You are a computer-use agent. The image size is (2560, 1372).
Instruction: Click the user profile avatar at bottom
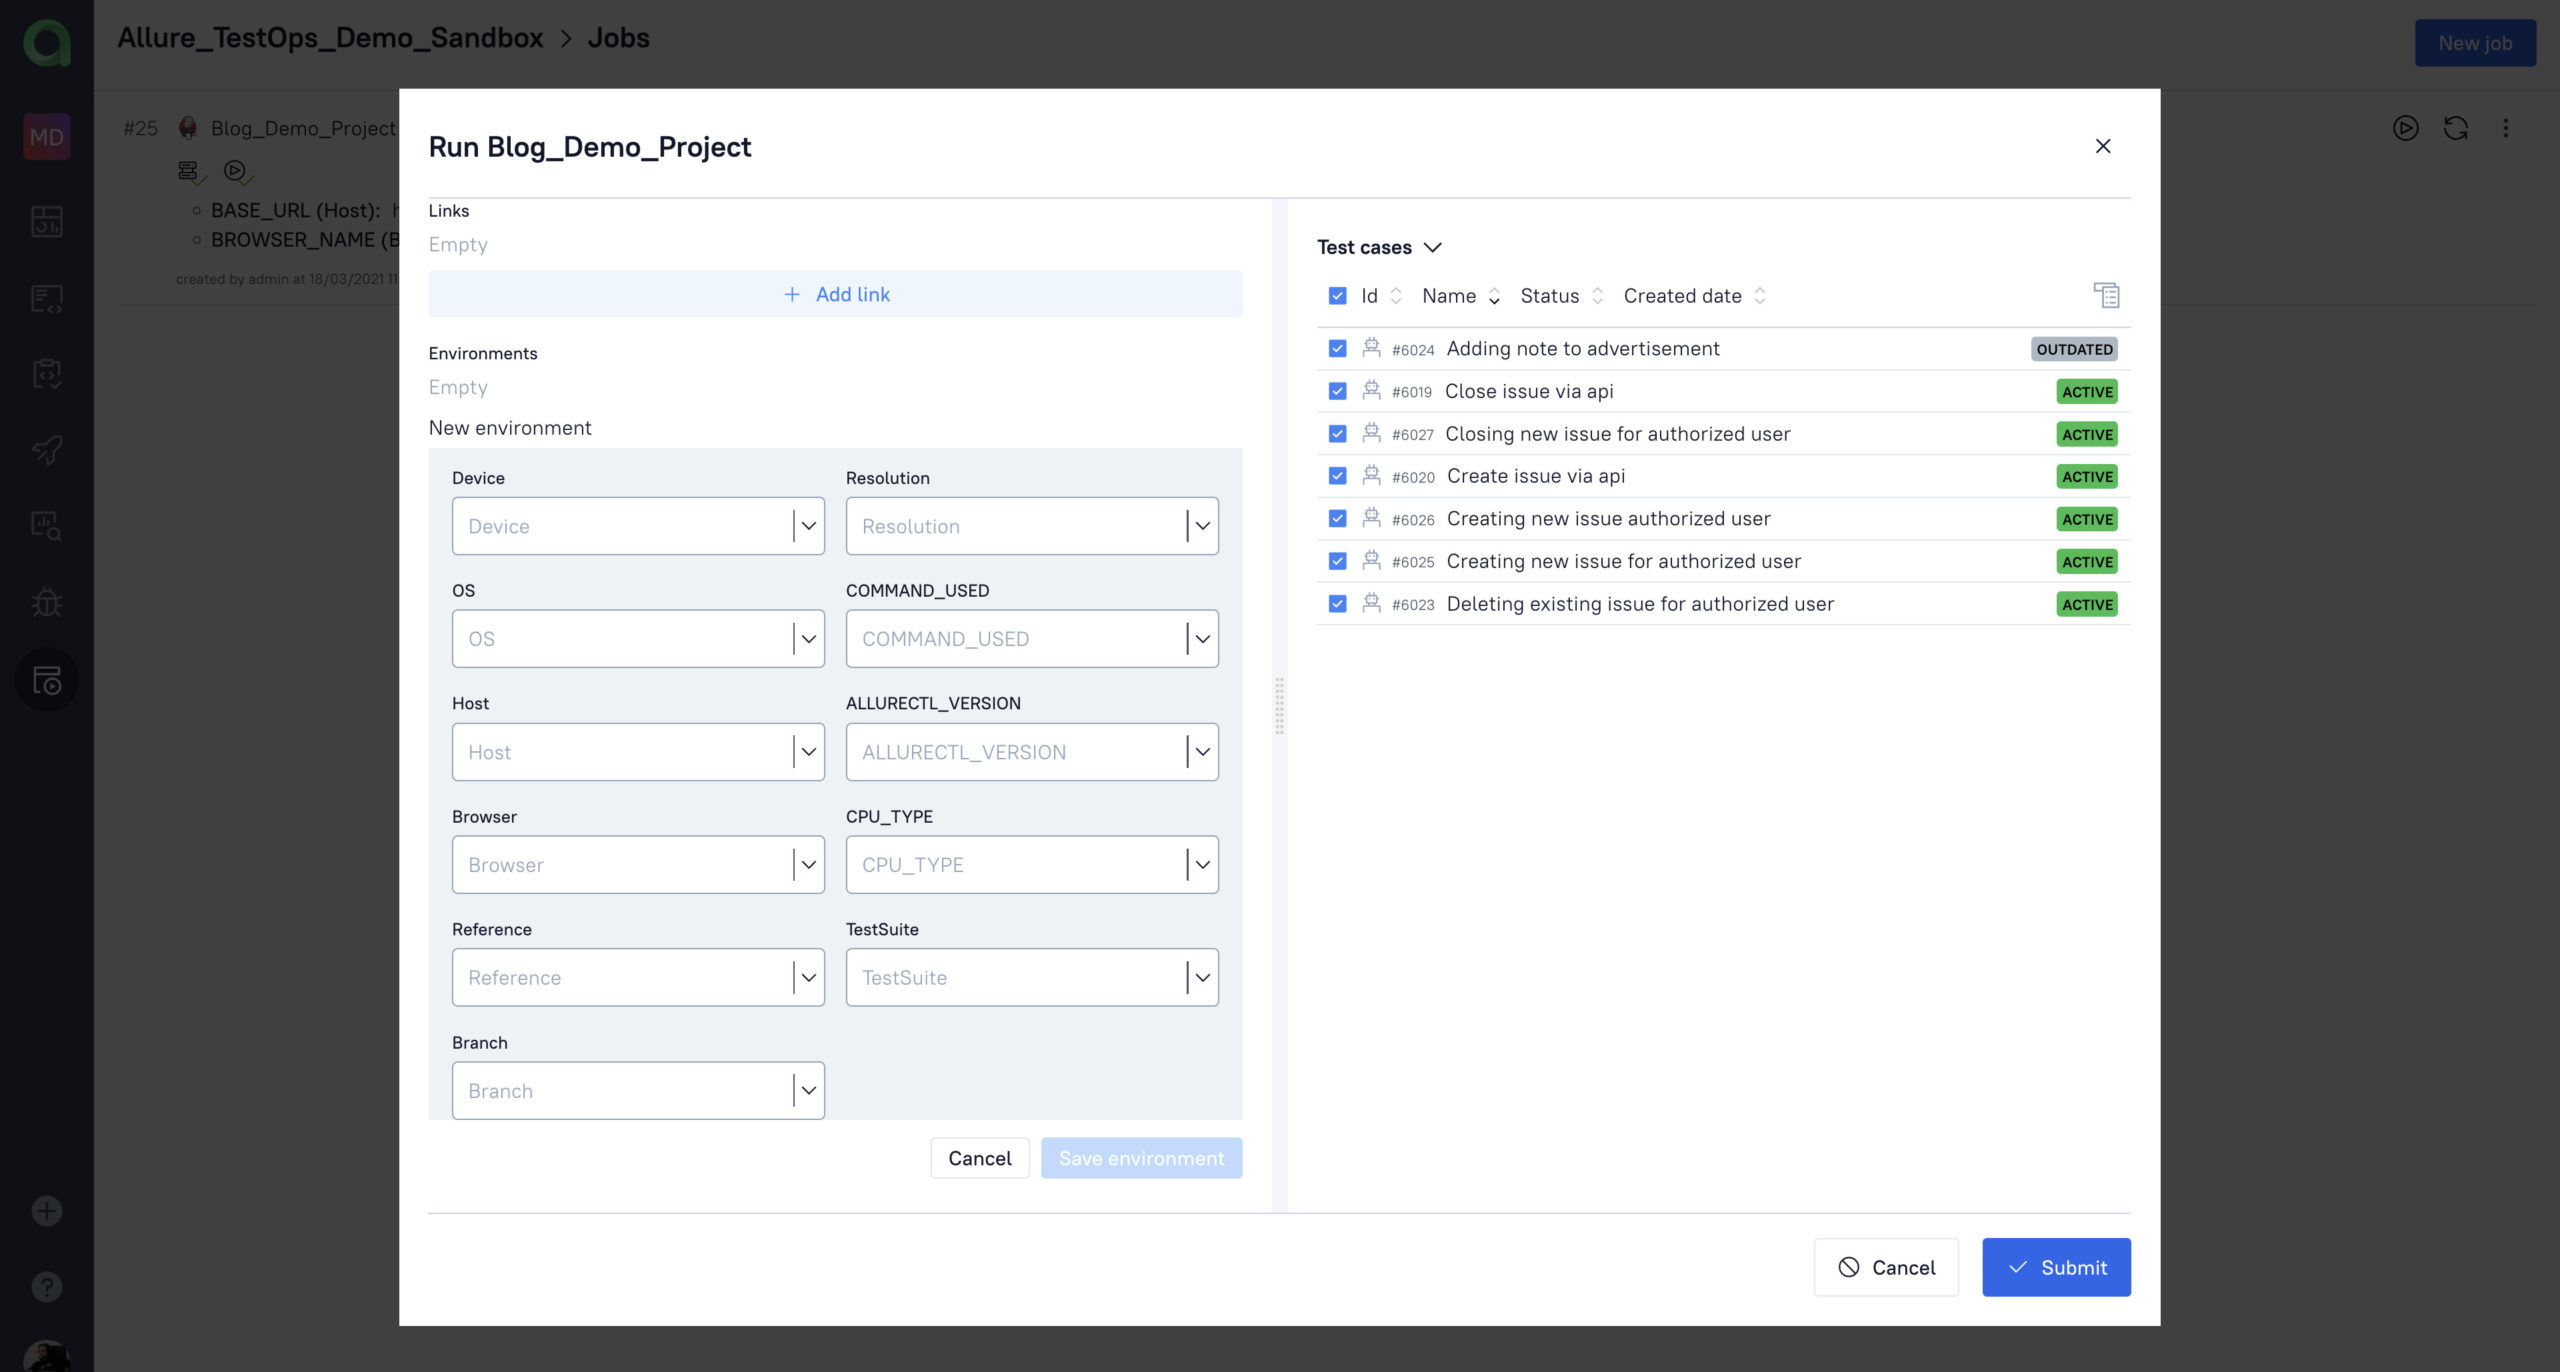click(46, 1356)
